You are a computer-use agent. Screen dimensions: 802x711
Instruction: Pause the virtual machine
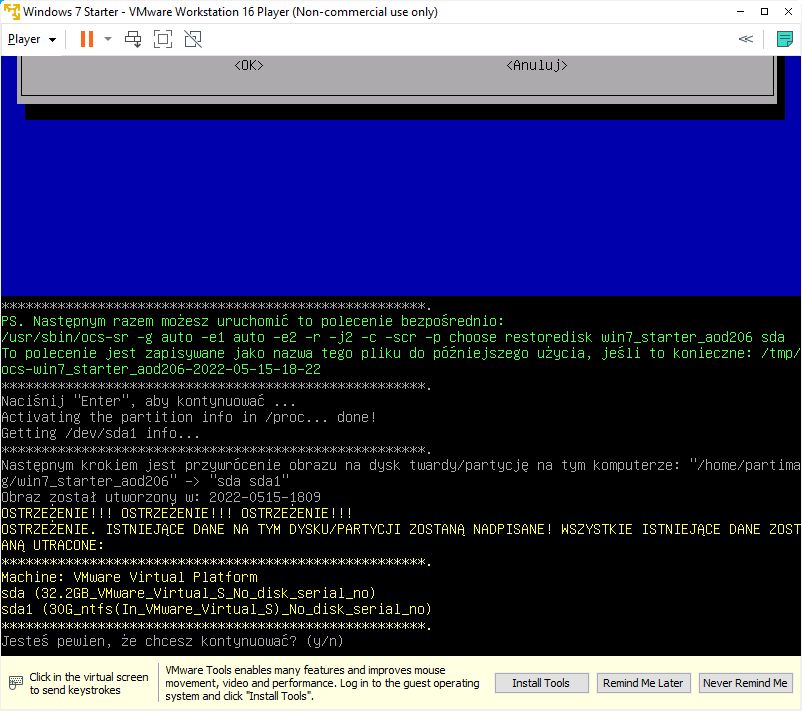pos(86,39)
